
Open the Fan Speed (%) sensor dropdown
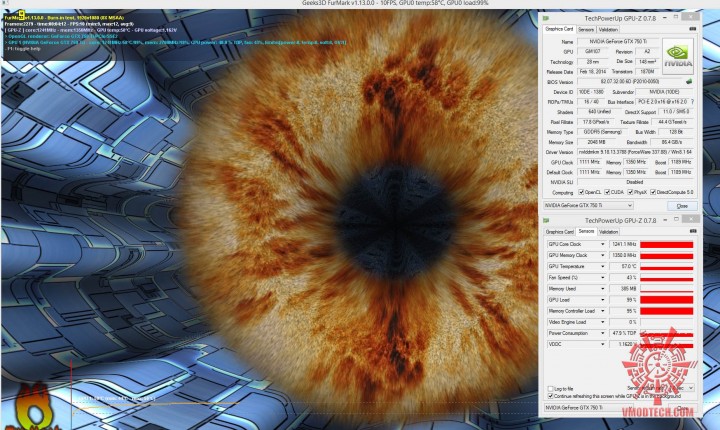tap(602, 277)
